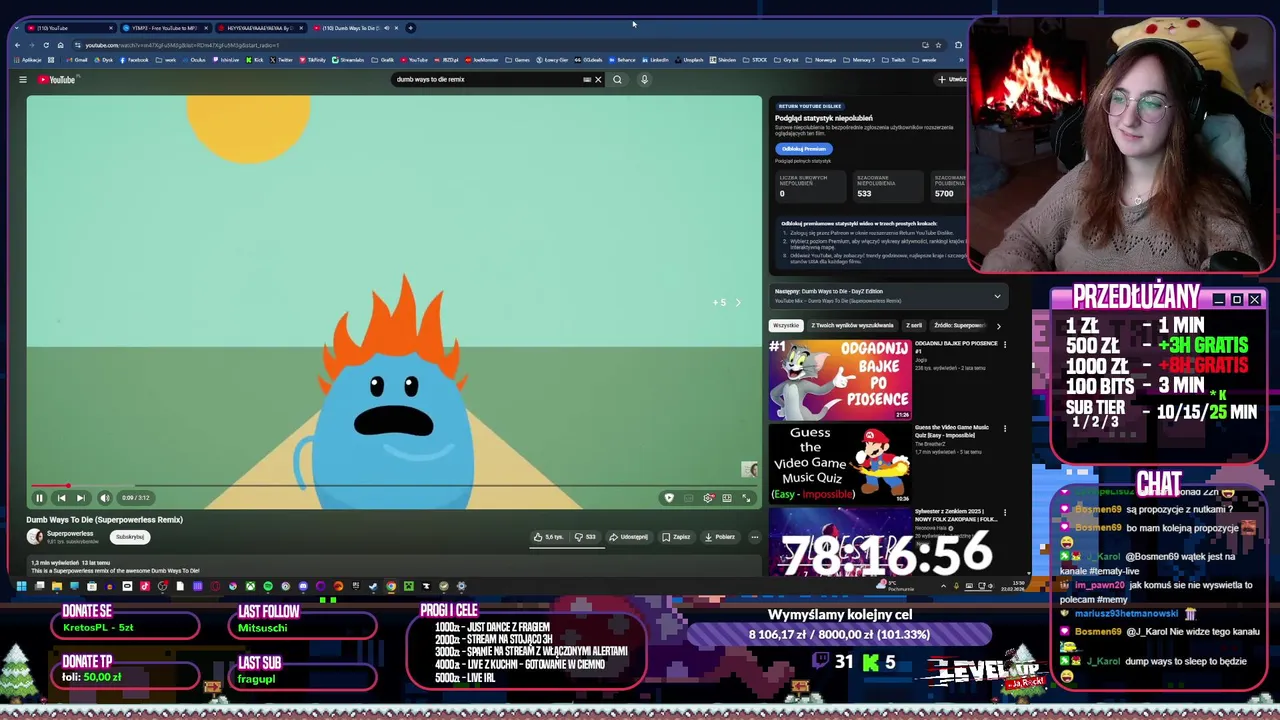Open Steam from taskbar
The height and width of the screenshot is (720, 1280).
point(372,586)
